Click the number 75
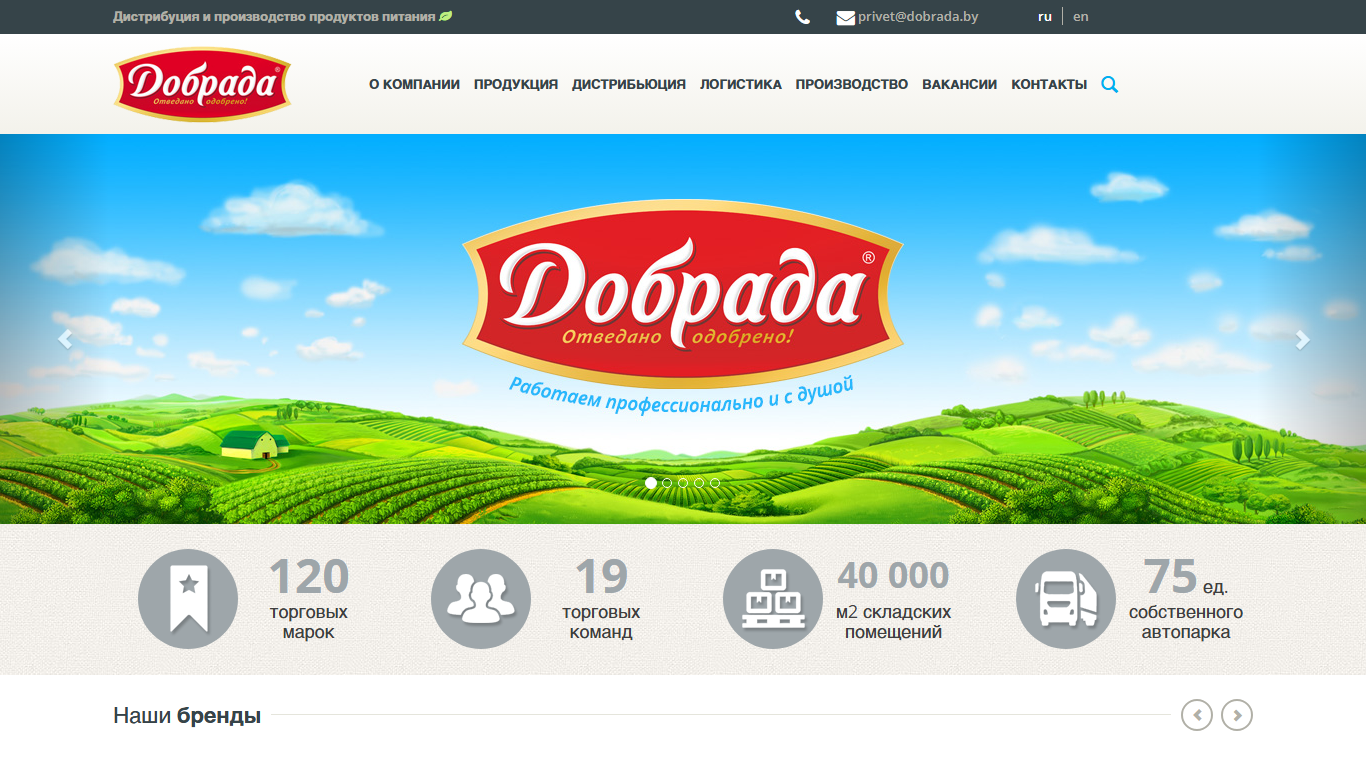Viewport: 1366px width, 768px height. (x=1170, y=577)
